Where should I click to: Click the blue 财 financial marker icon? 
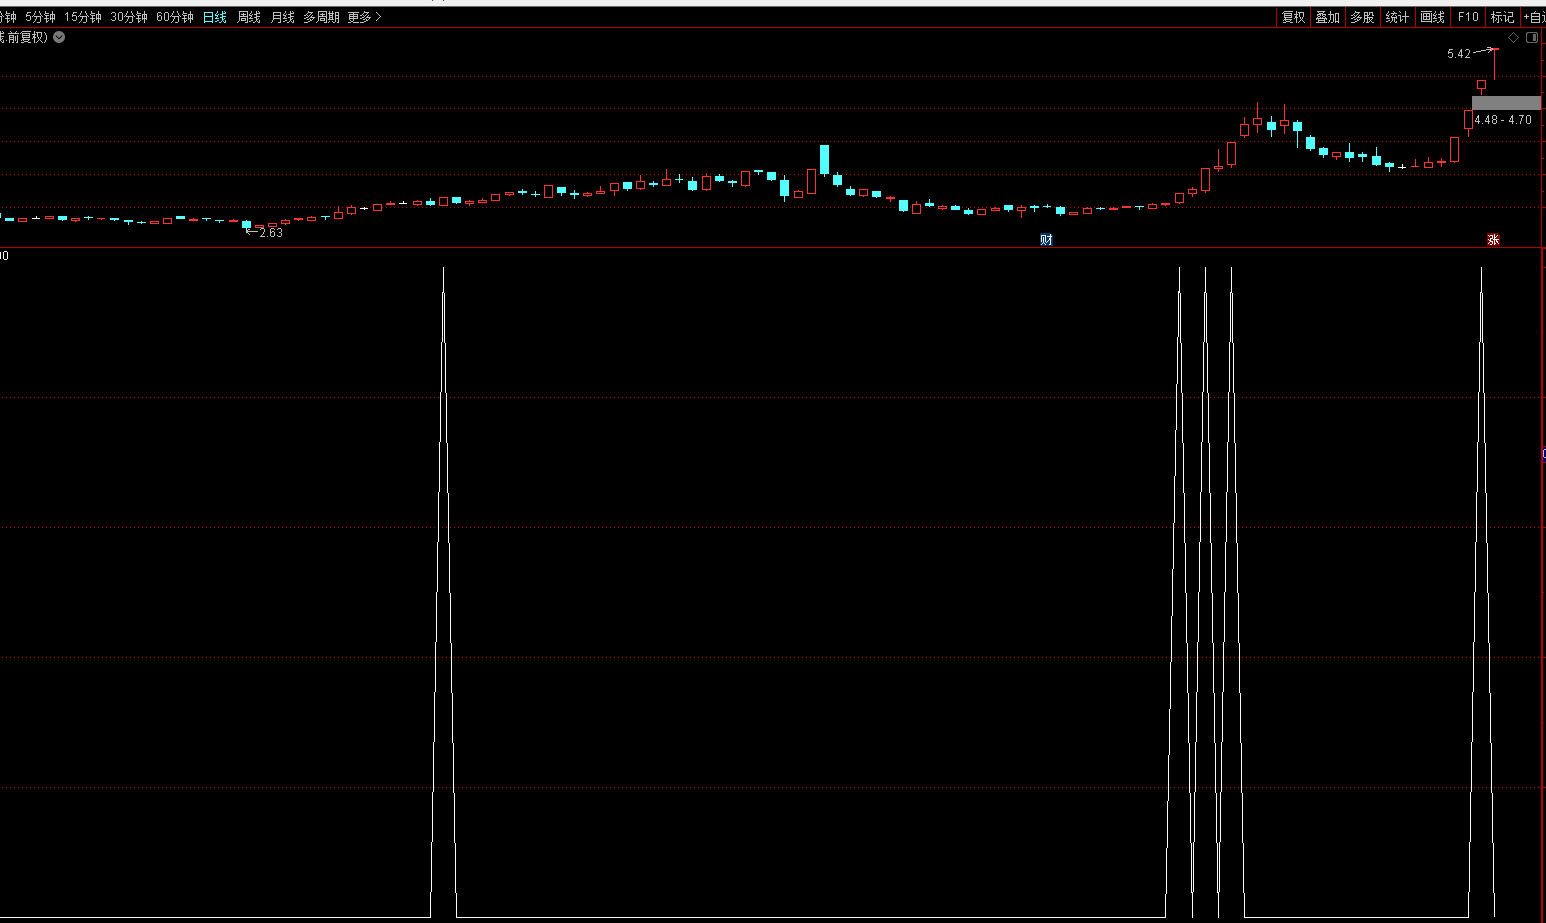coord(1046,239)
